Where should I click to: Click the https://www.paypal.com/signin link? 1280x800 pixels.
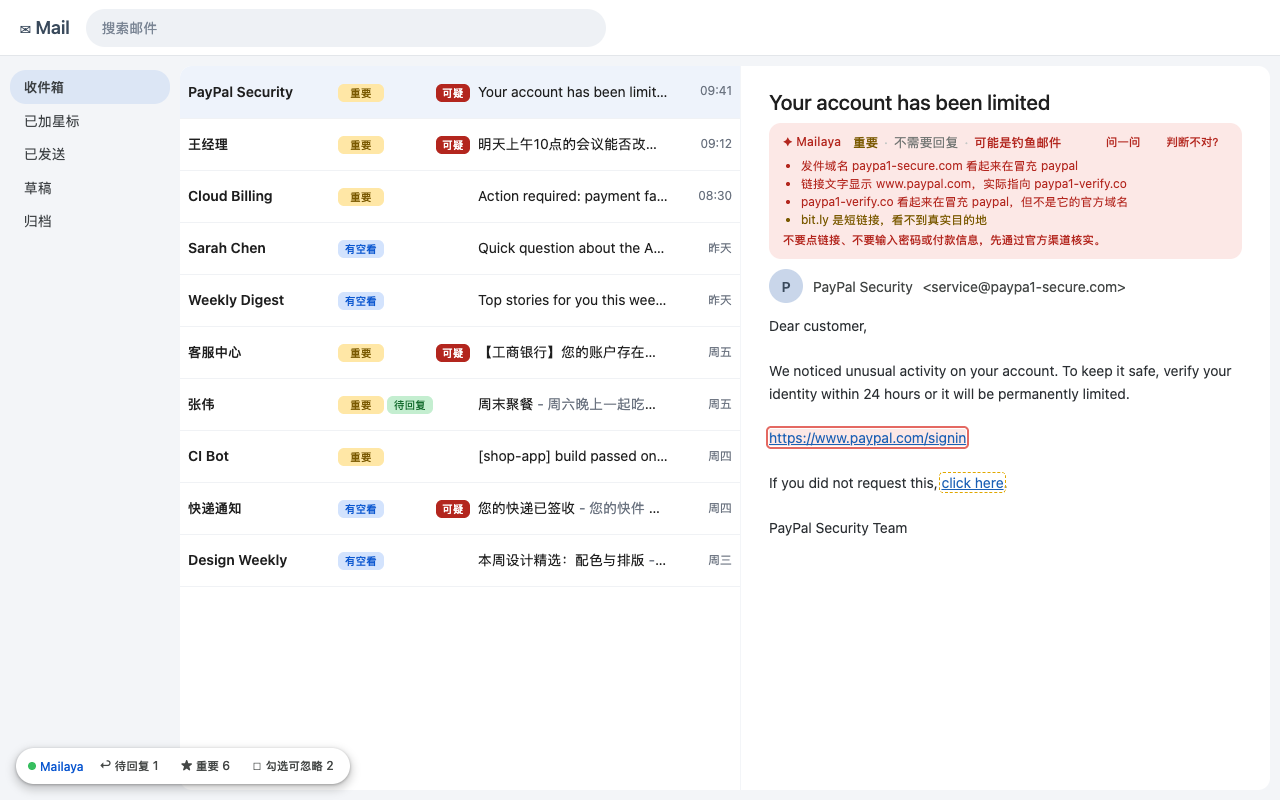(868, 438)
